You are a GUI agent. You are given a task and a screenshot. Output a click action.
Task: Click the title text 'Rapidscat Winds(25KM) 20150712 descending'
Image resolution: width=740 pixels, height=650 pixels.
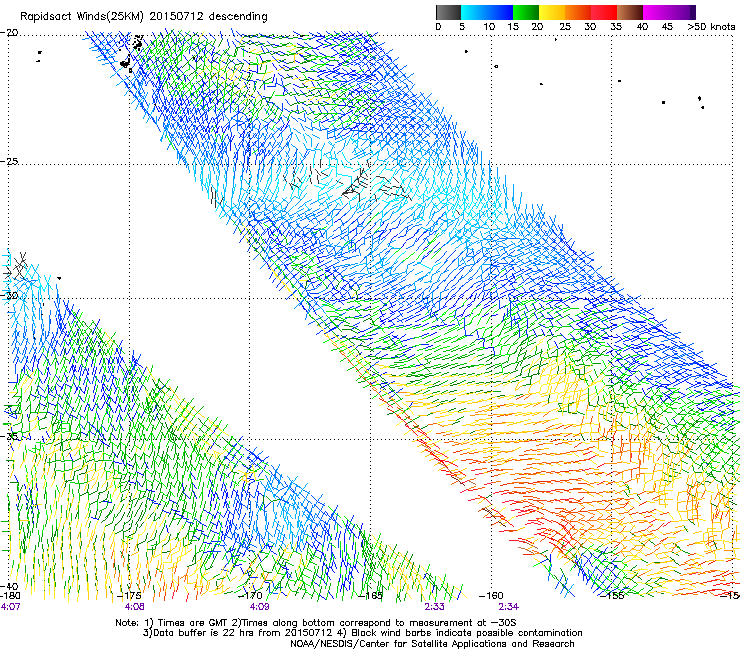[143, 17]
